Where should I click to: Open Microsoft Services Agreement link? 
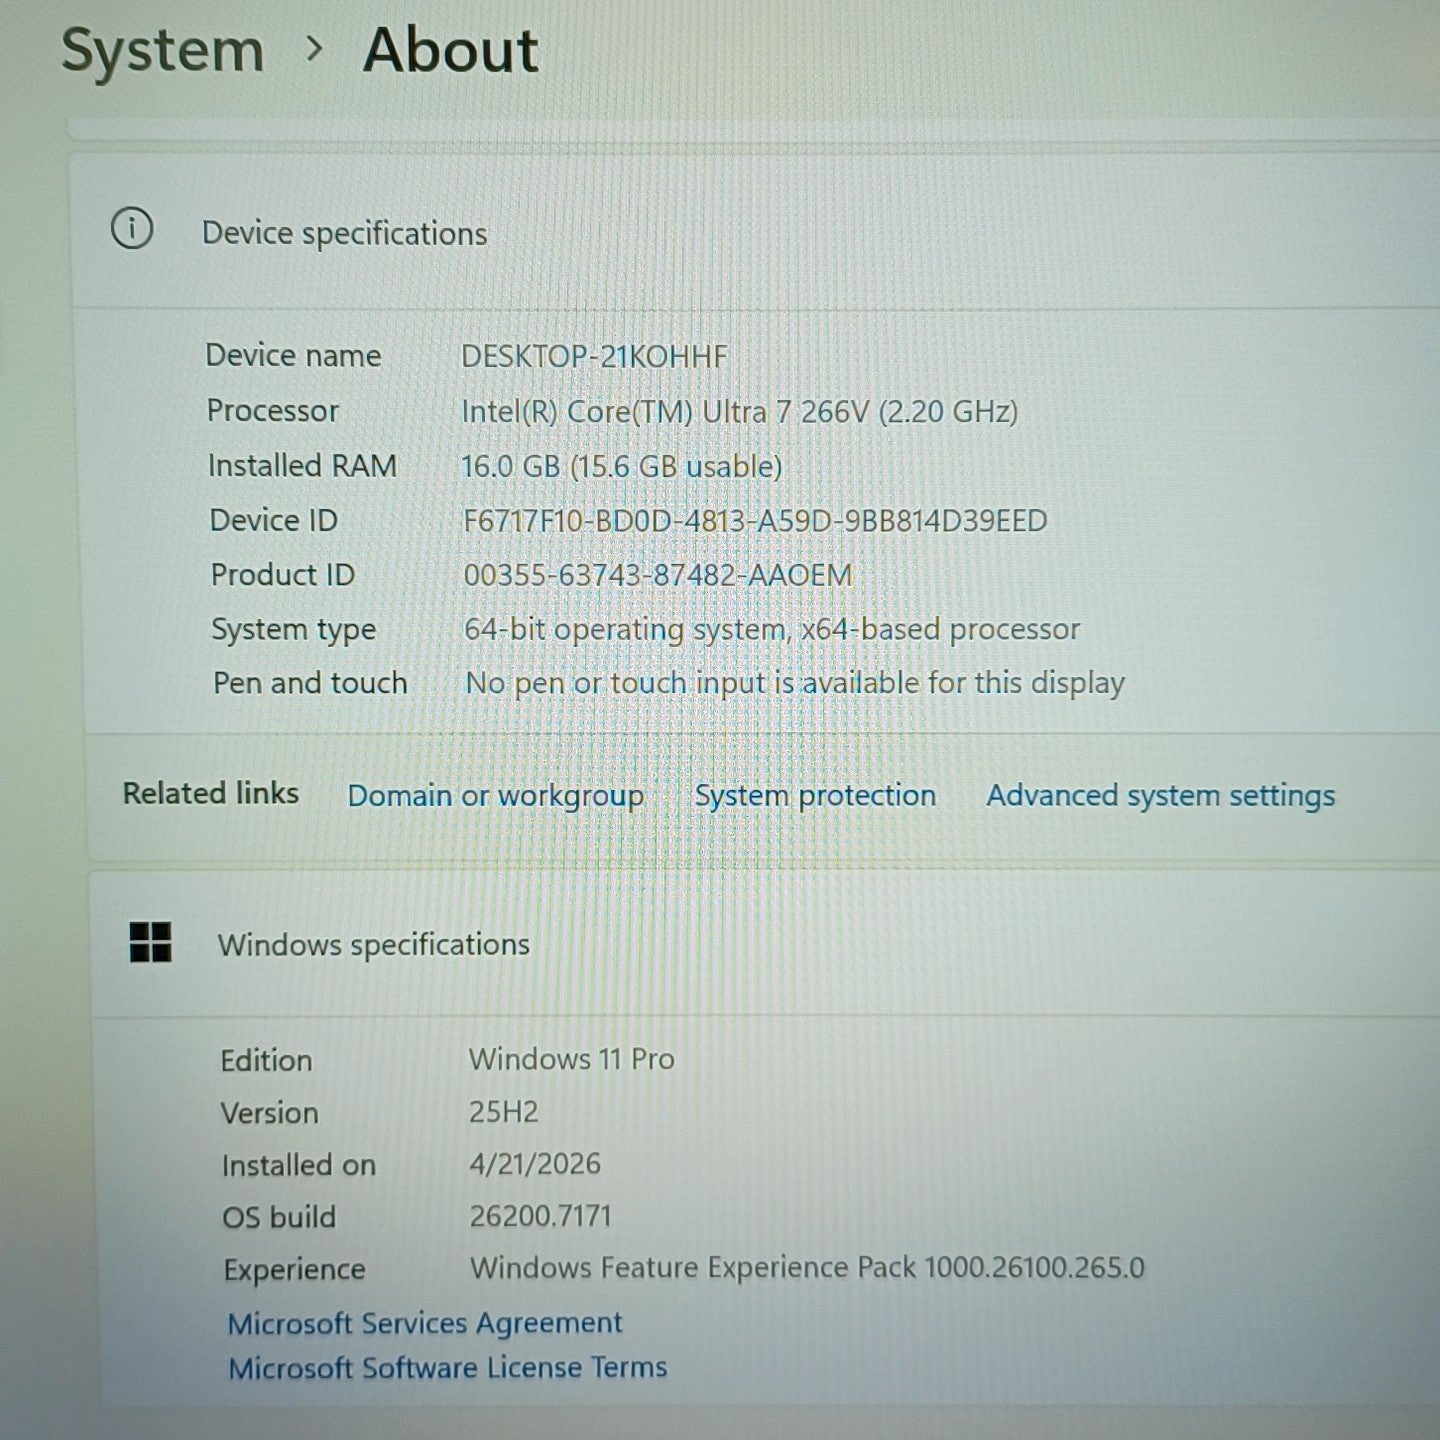425,1323
